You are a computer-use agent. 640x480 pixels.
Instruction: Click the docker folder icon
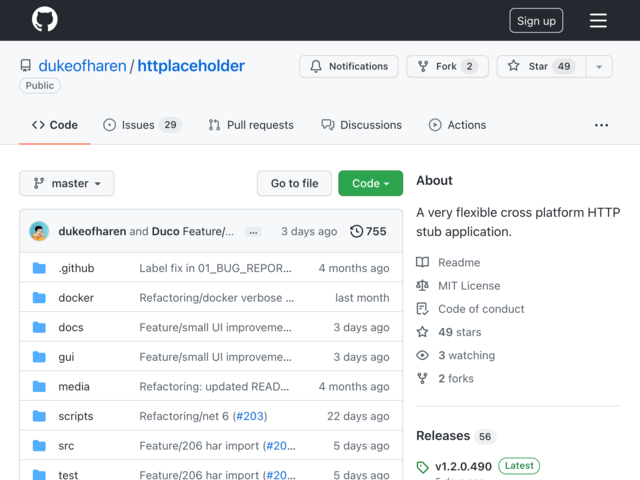[39, 298]
